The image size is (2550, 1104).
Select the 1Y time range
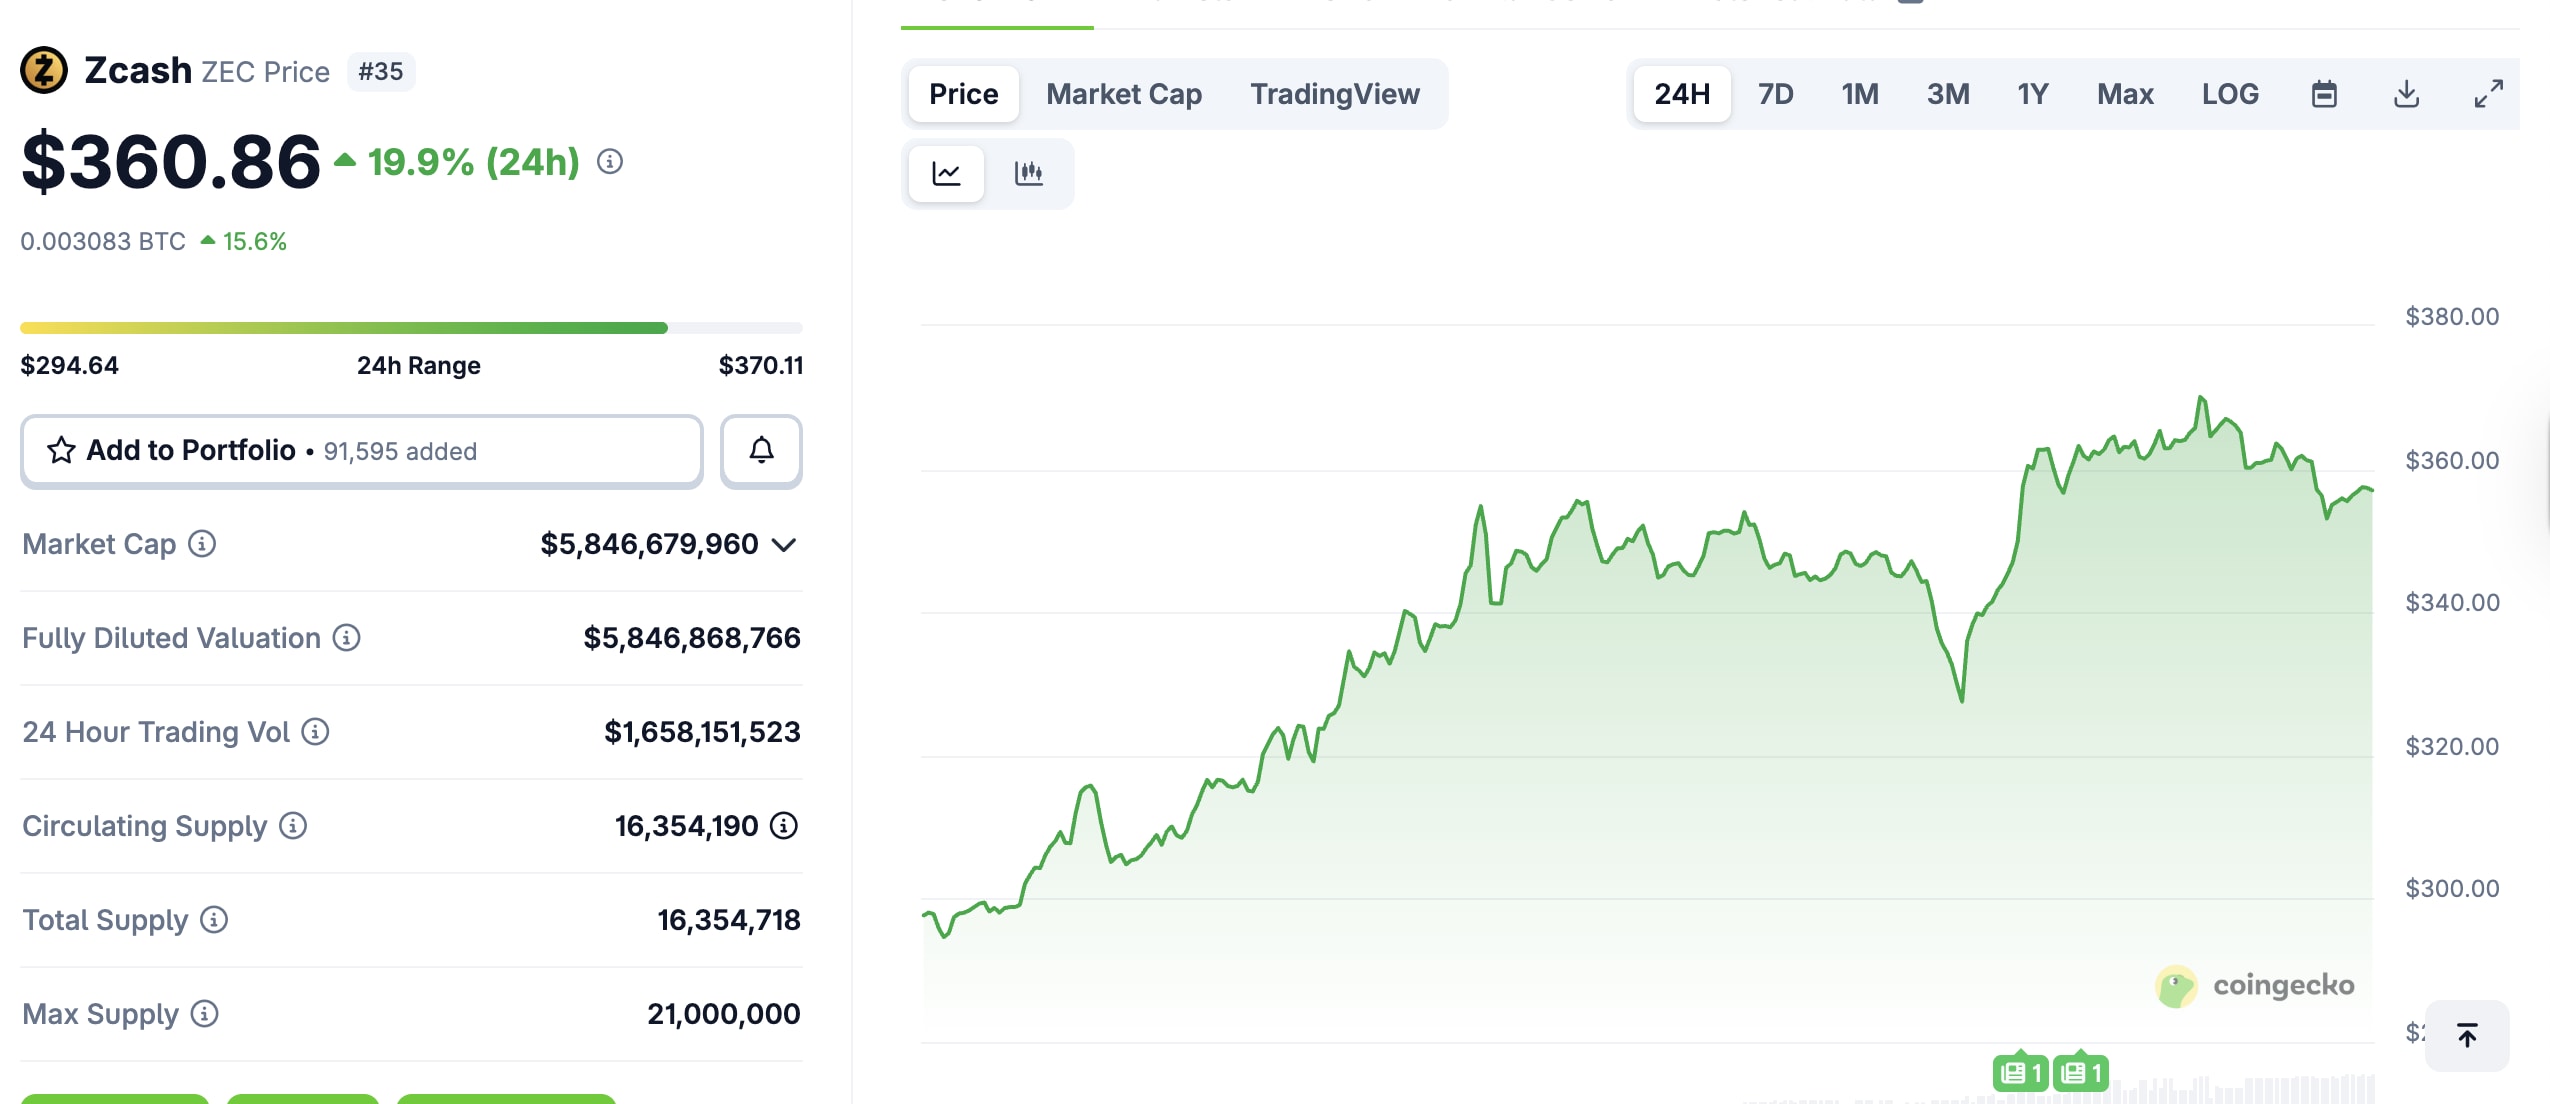click(2032, 94)
